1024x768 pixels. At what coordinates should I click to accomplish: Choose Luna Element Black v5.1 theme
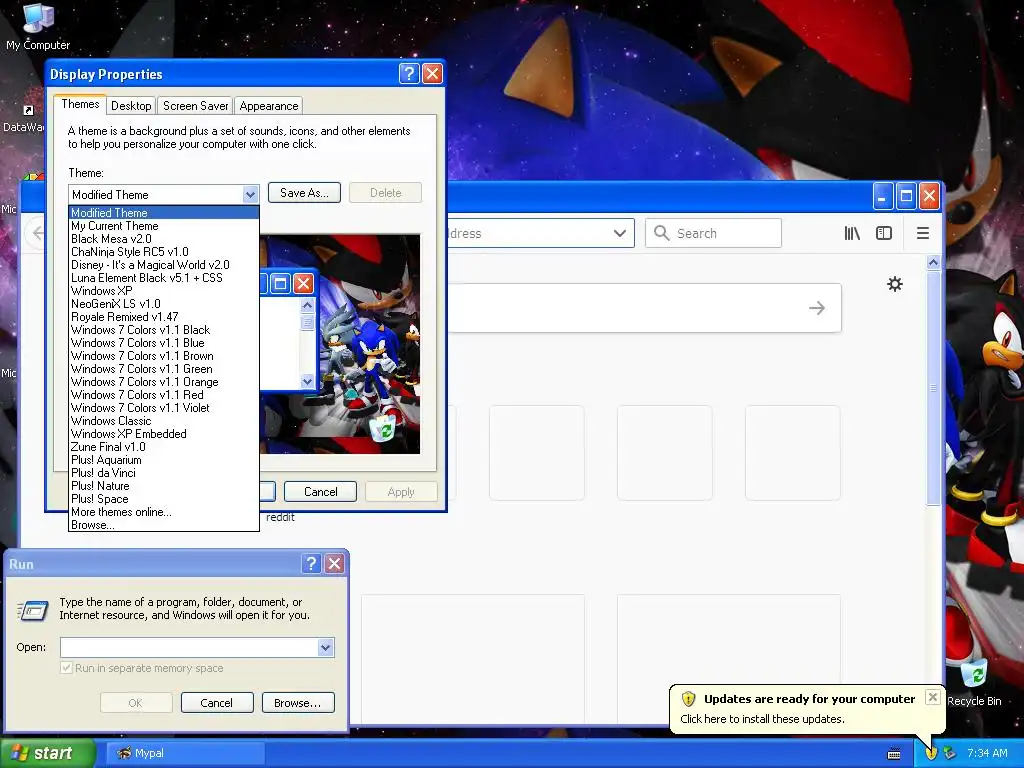164,278
